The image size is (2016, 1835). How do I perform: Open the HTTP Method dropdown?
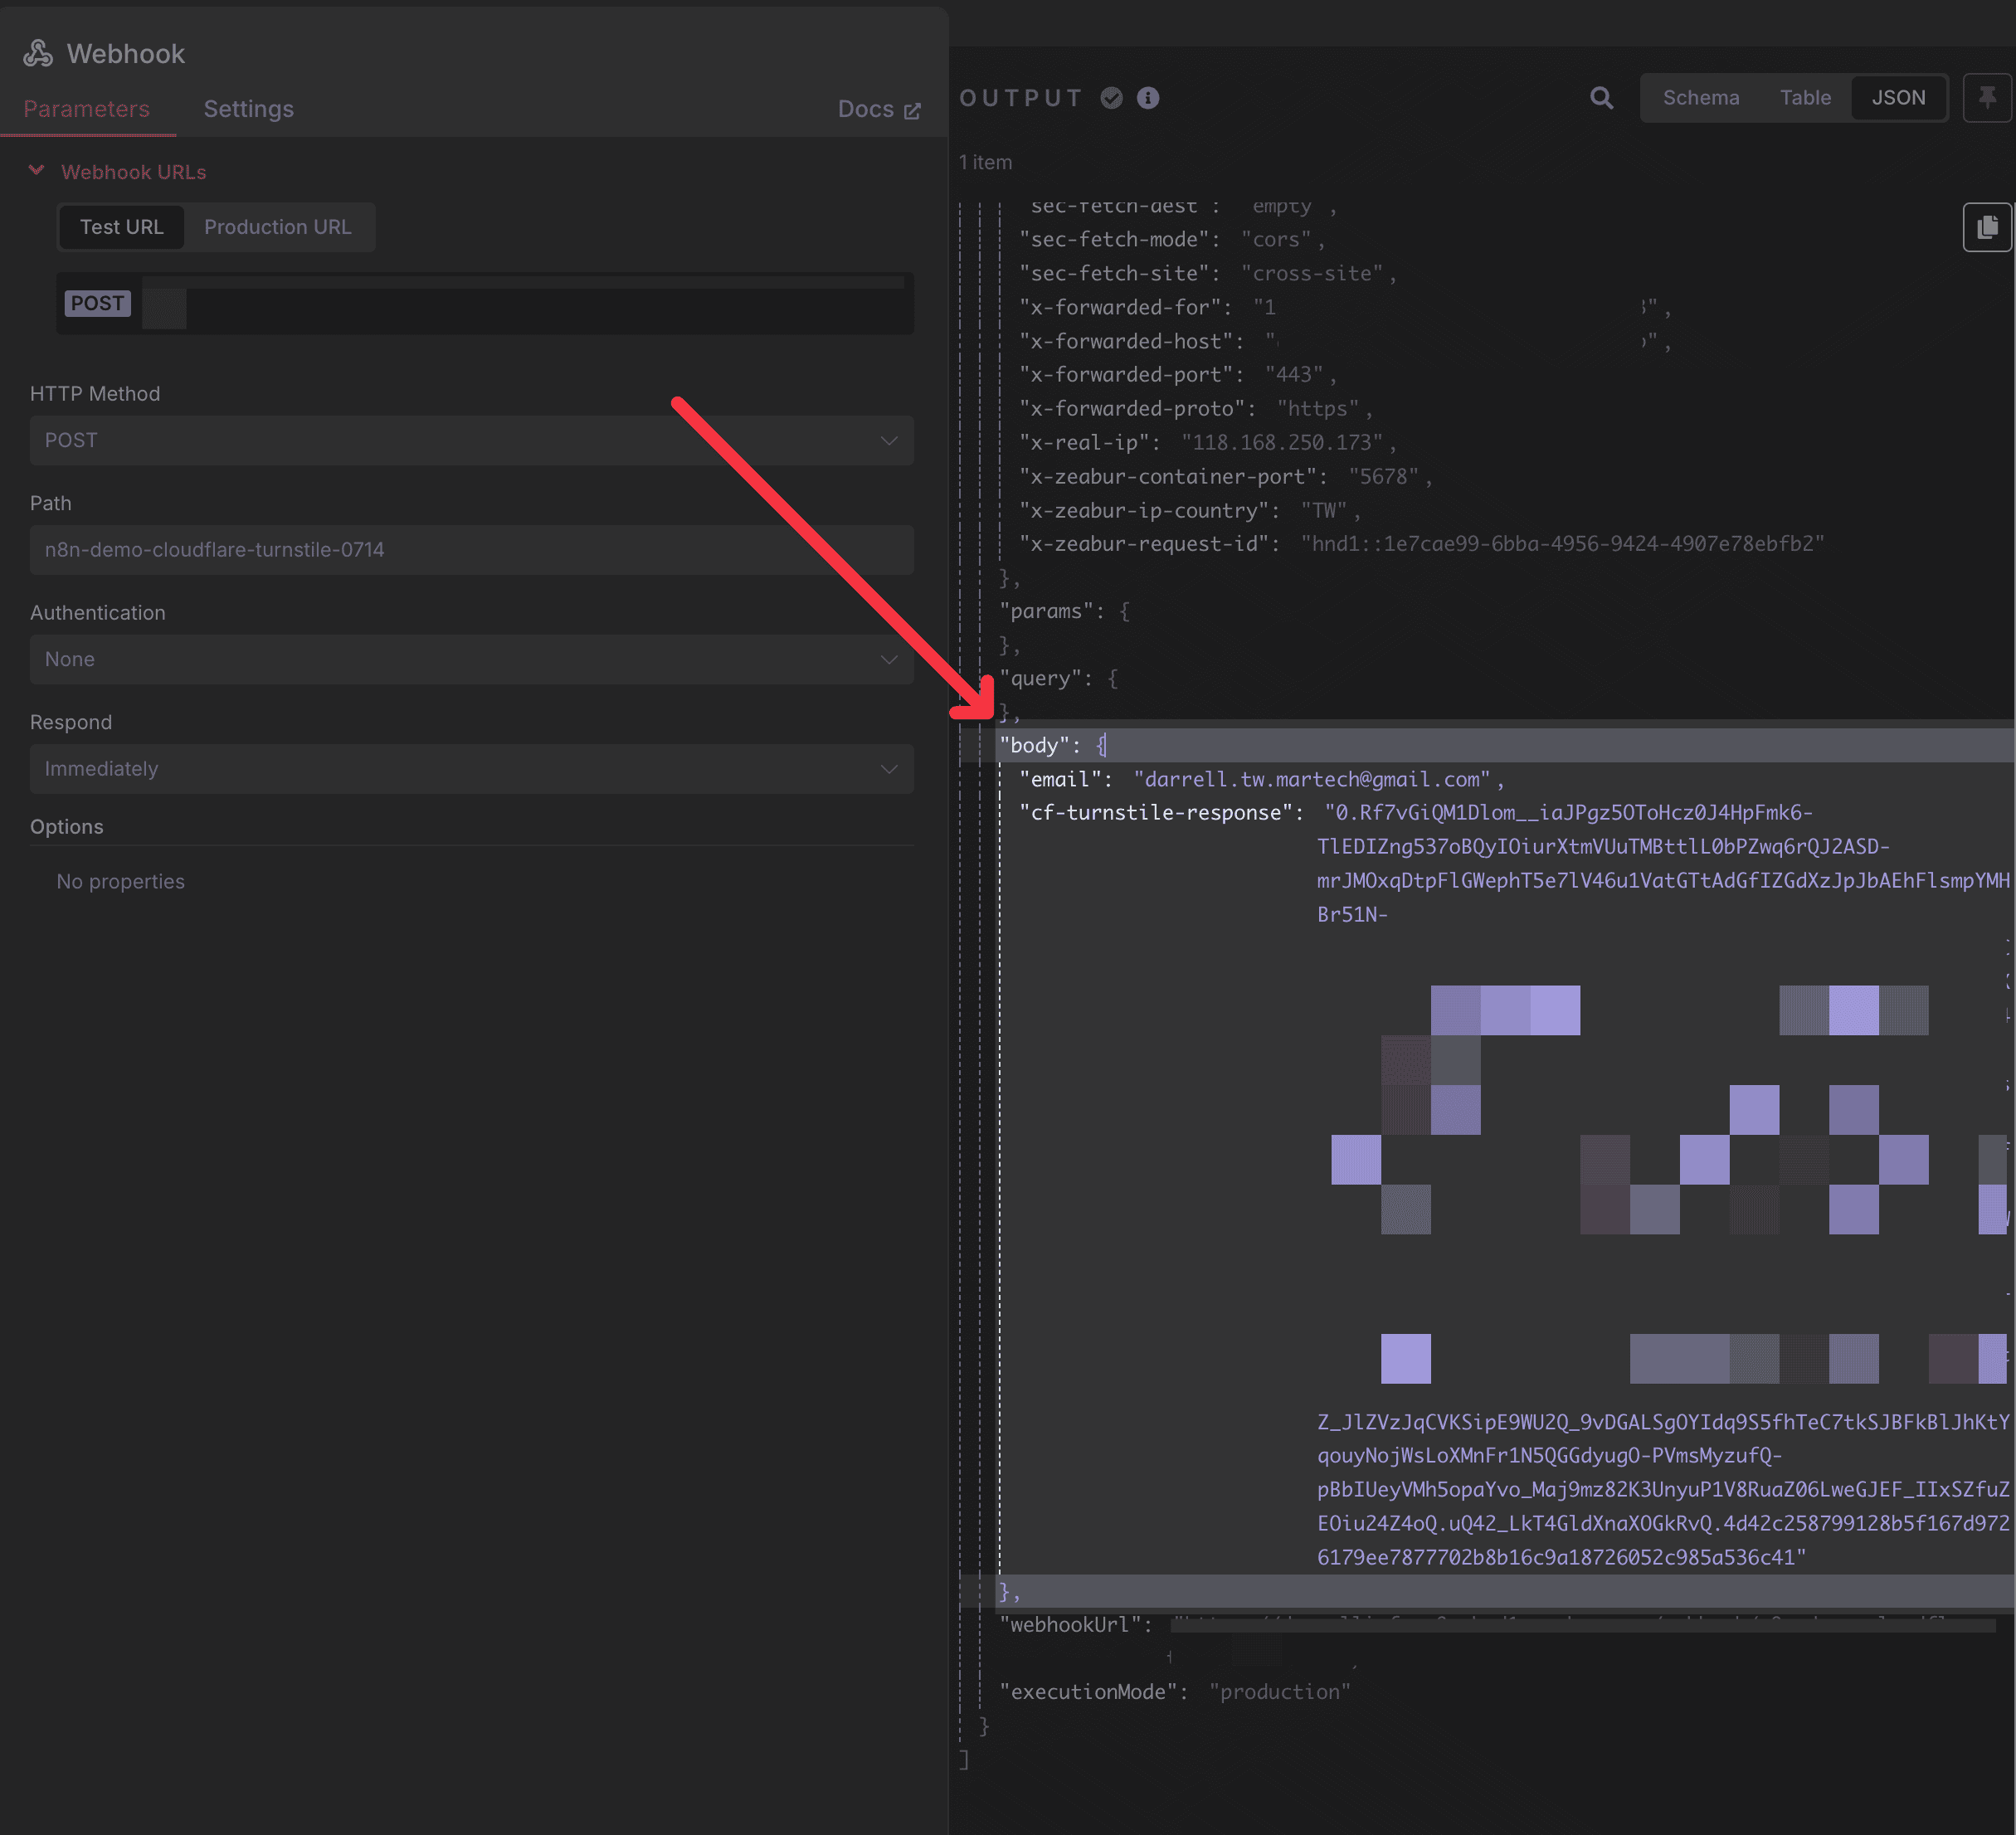tap(471, 440)
